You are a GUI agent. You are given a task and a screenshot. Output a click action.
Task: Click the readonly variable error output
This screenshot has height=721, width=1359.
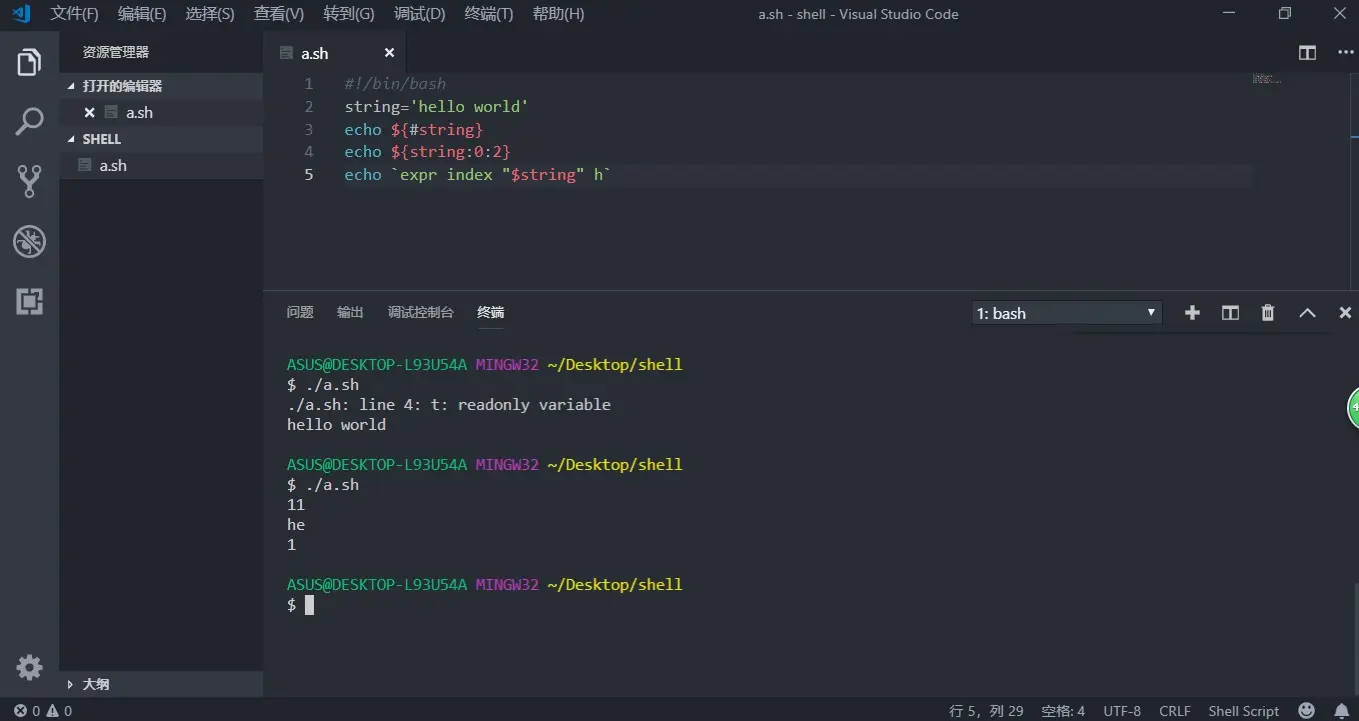click(x=449, y=405)
